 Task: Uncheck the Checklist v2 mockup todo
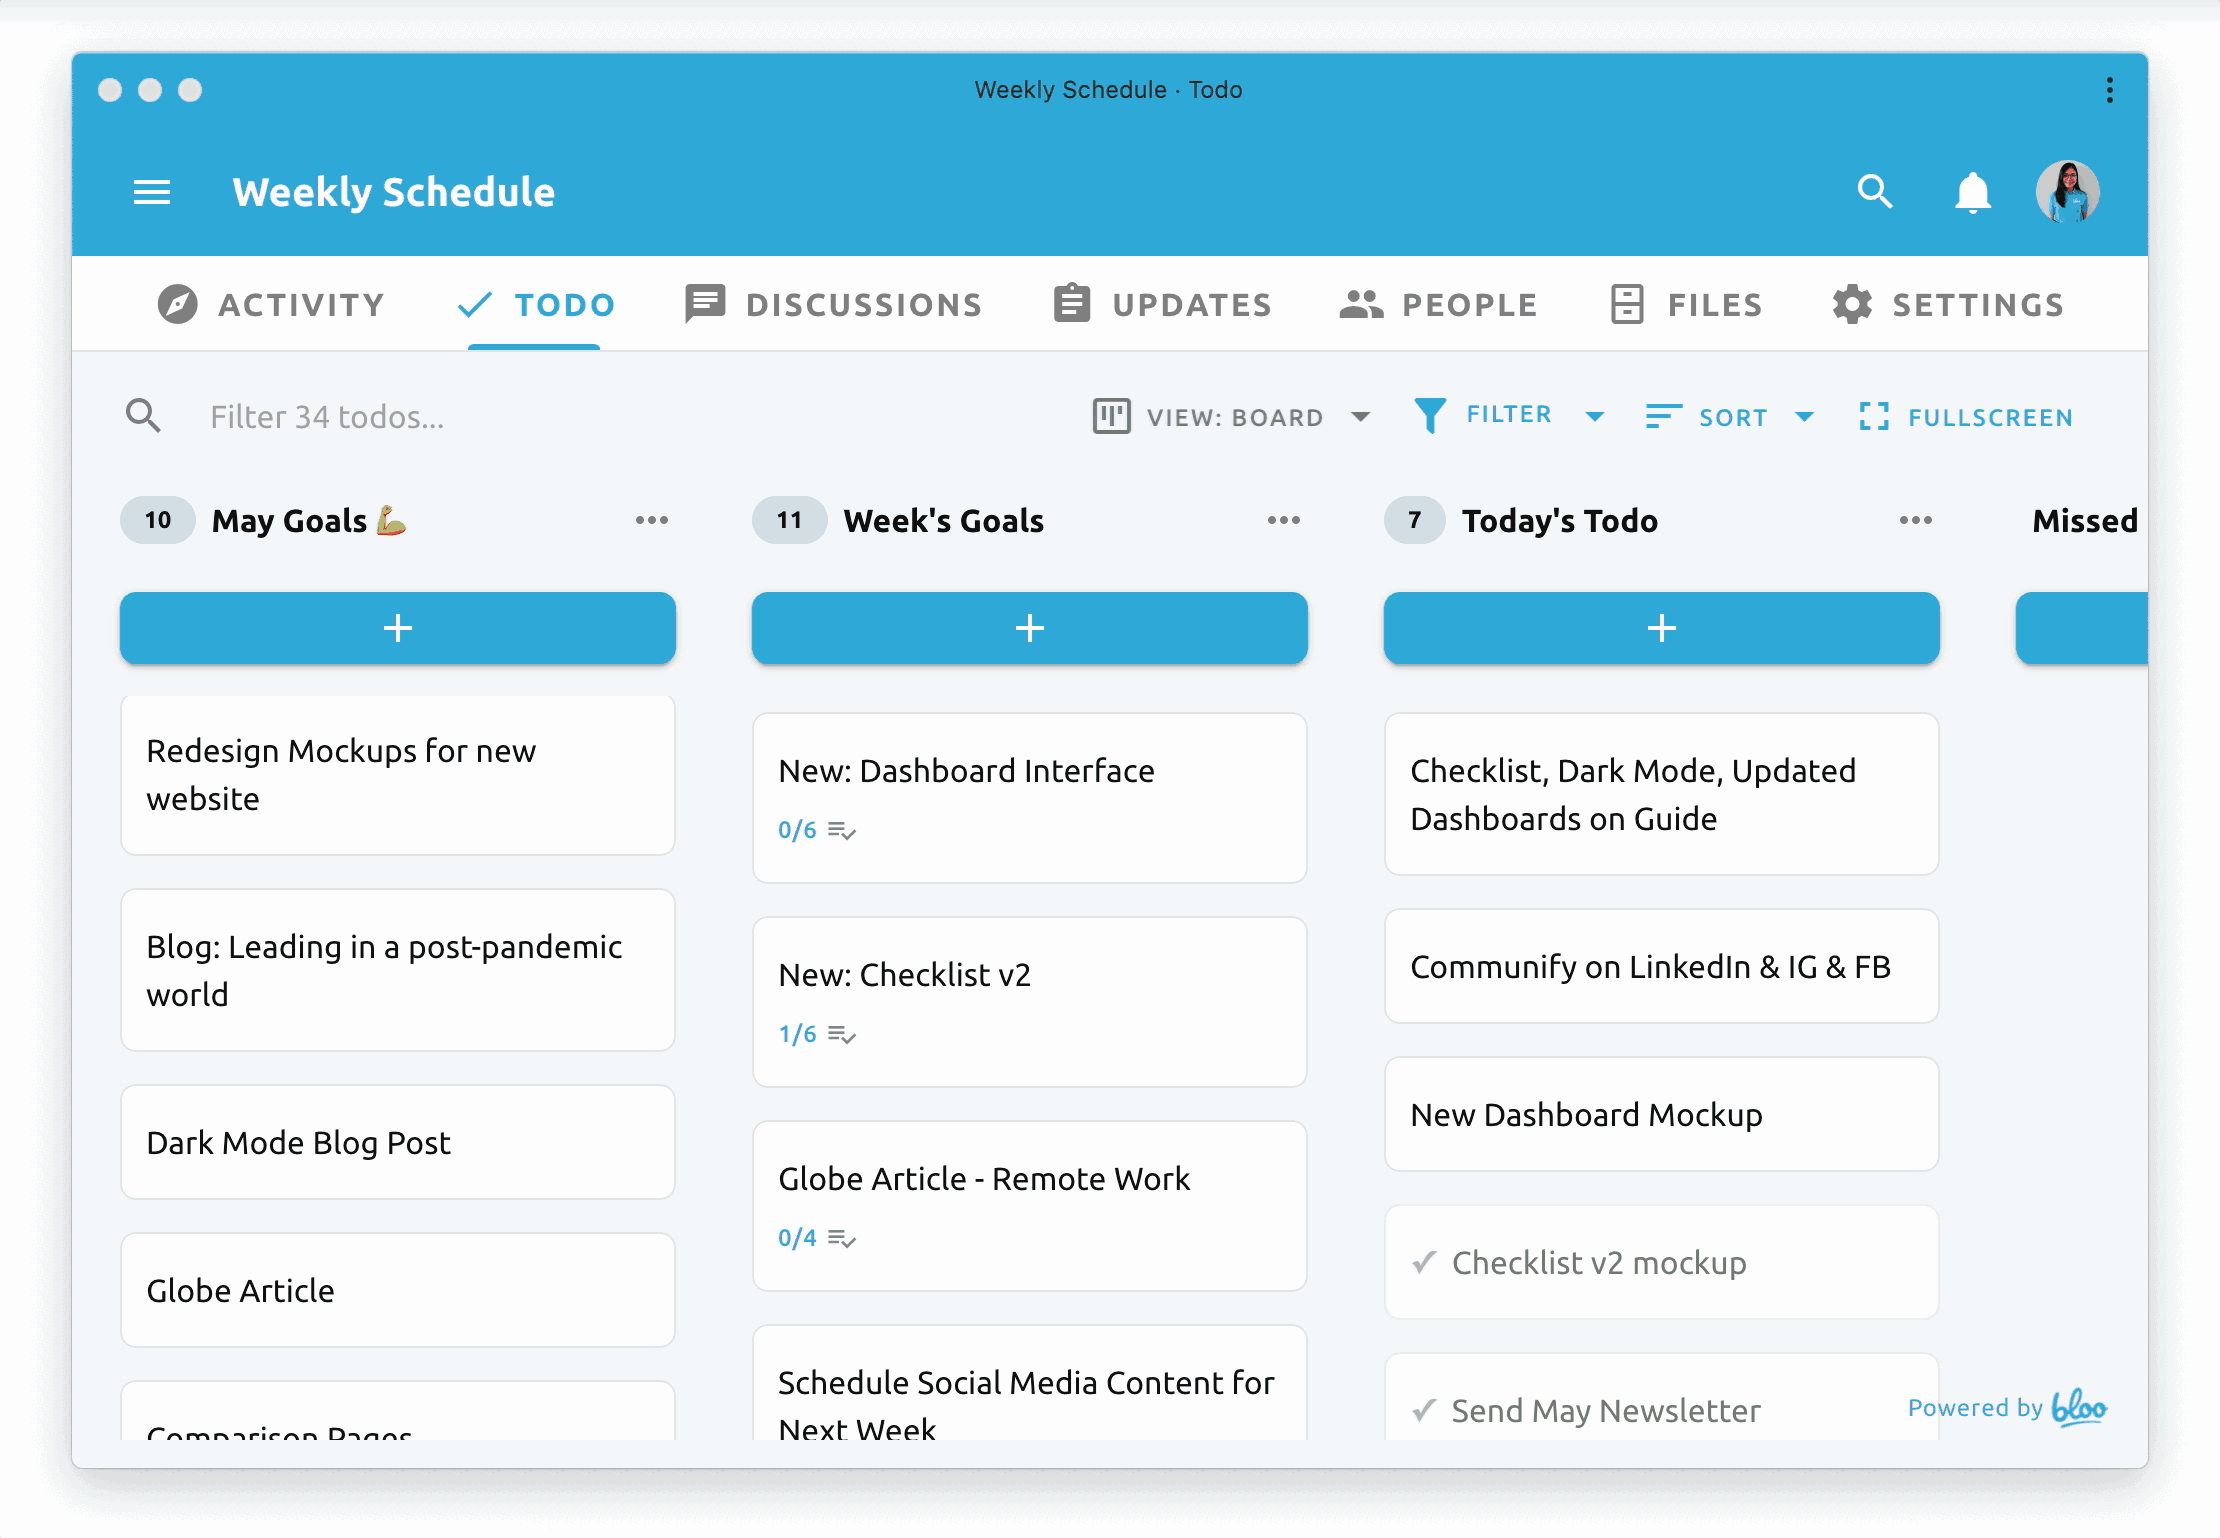[x=1425, y=1263]
